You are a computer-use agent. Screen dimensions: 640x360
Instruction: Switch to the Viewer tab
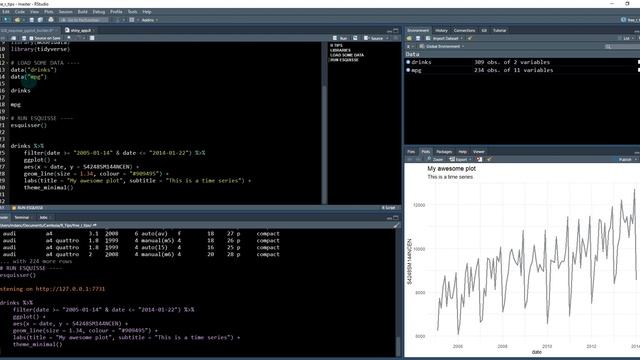pyautogui.click(x=478, y=152)
